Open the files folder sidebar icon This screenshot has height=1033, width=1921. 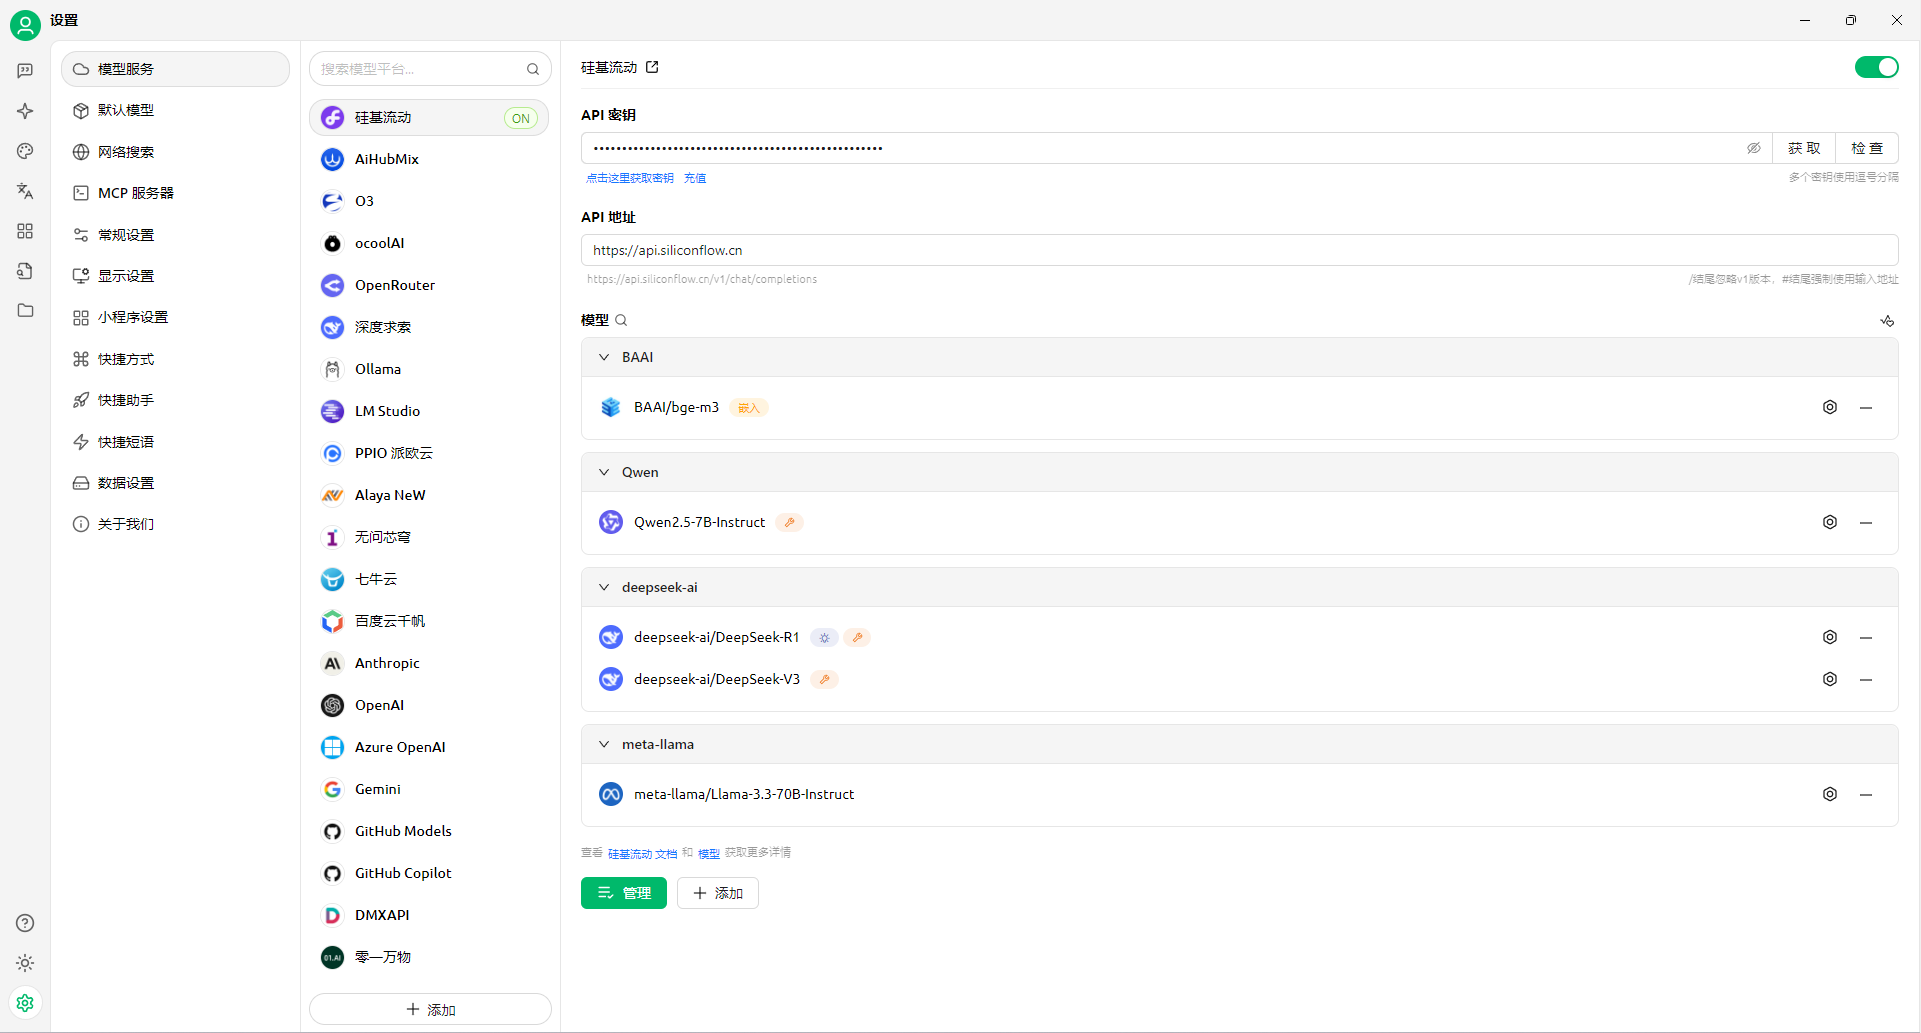coord(25,310)
